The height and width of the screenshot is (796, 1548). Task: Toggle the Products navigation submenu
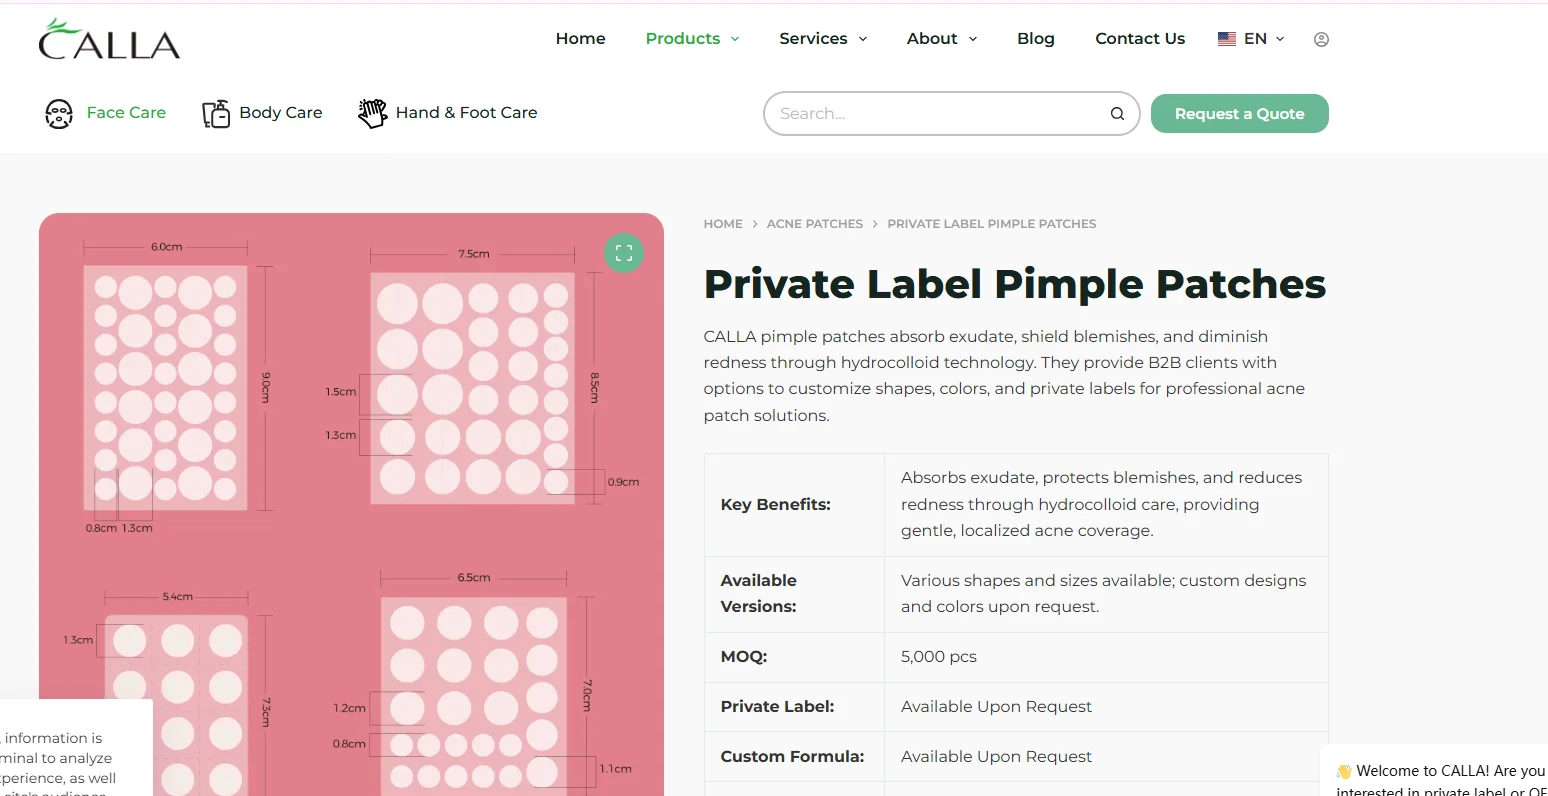tap(683, 38)
